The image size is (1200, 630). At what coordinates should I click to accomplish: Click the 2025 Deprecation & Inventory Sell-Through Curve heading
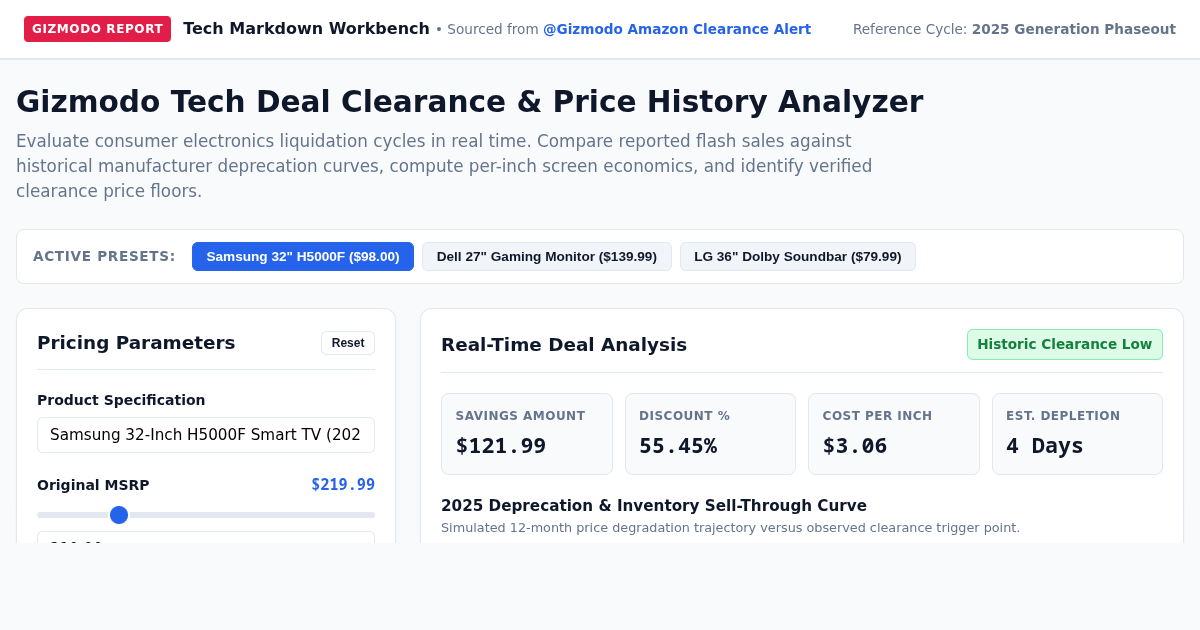click(654, 506)
